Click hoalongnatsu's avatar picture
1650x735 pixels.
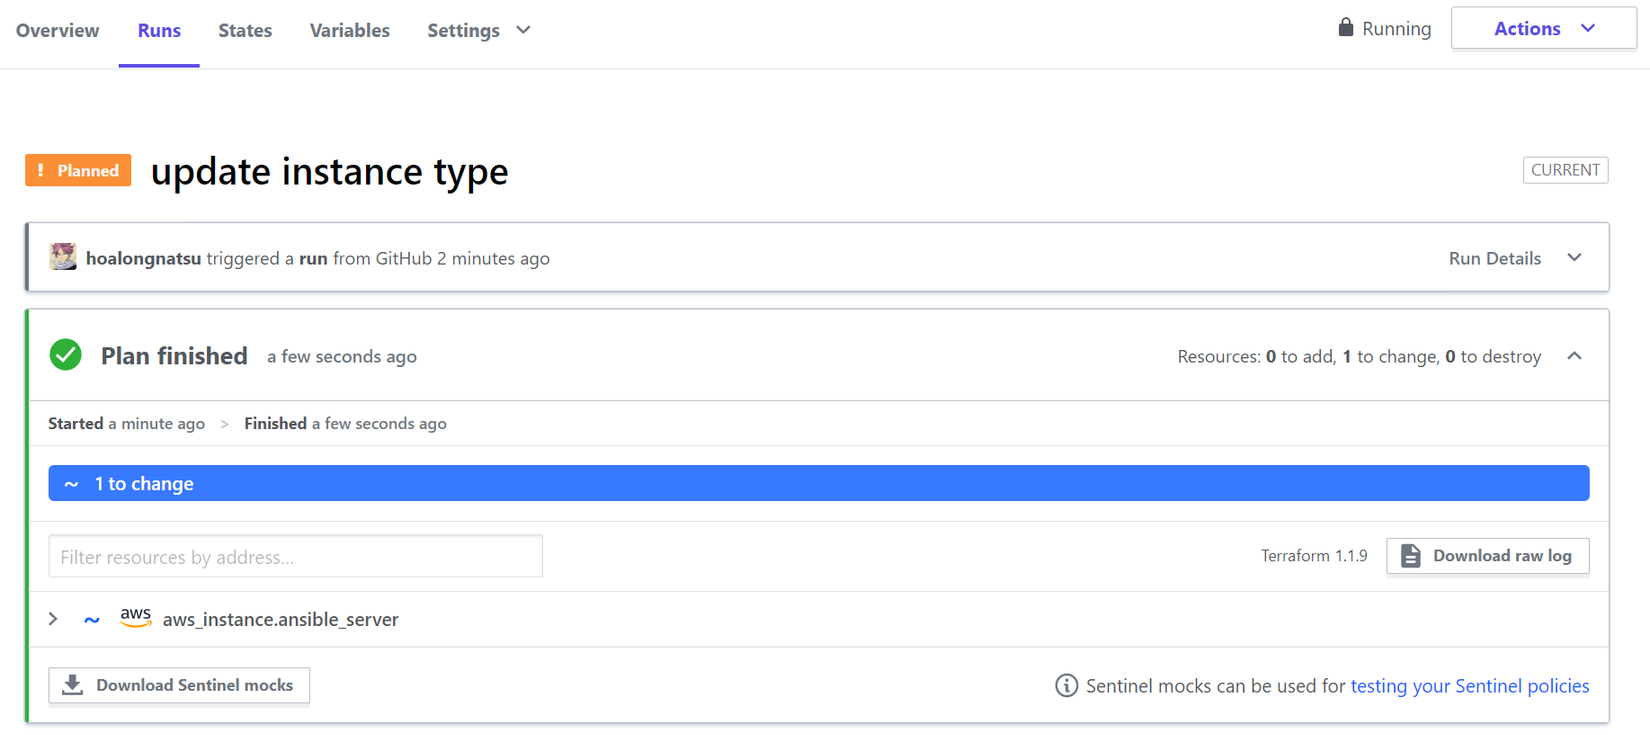coord(63,257)
